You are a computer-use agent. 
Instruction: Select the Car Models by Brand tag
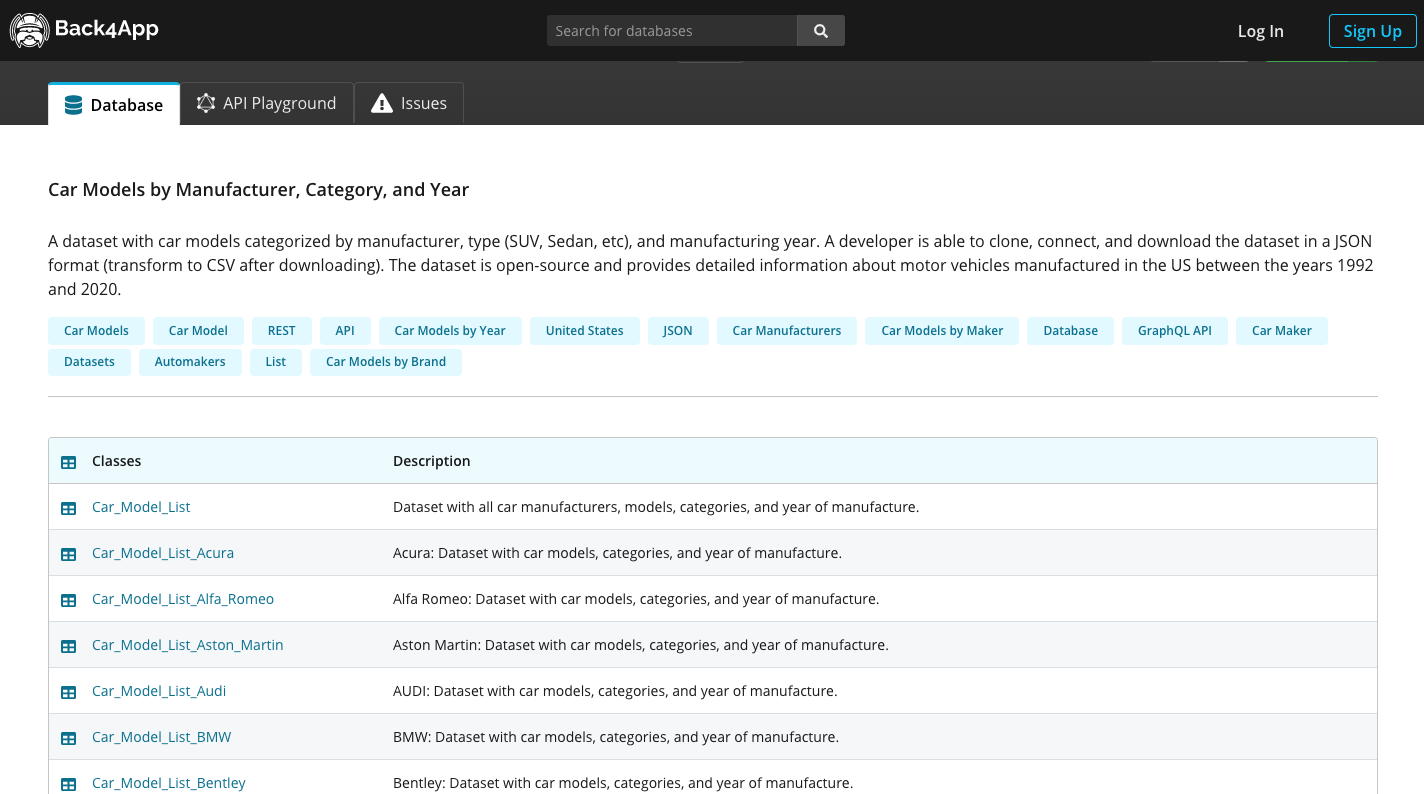386,362
